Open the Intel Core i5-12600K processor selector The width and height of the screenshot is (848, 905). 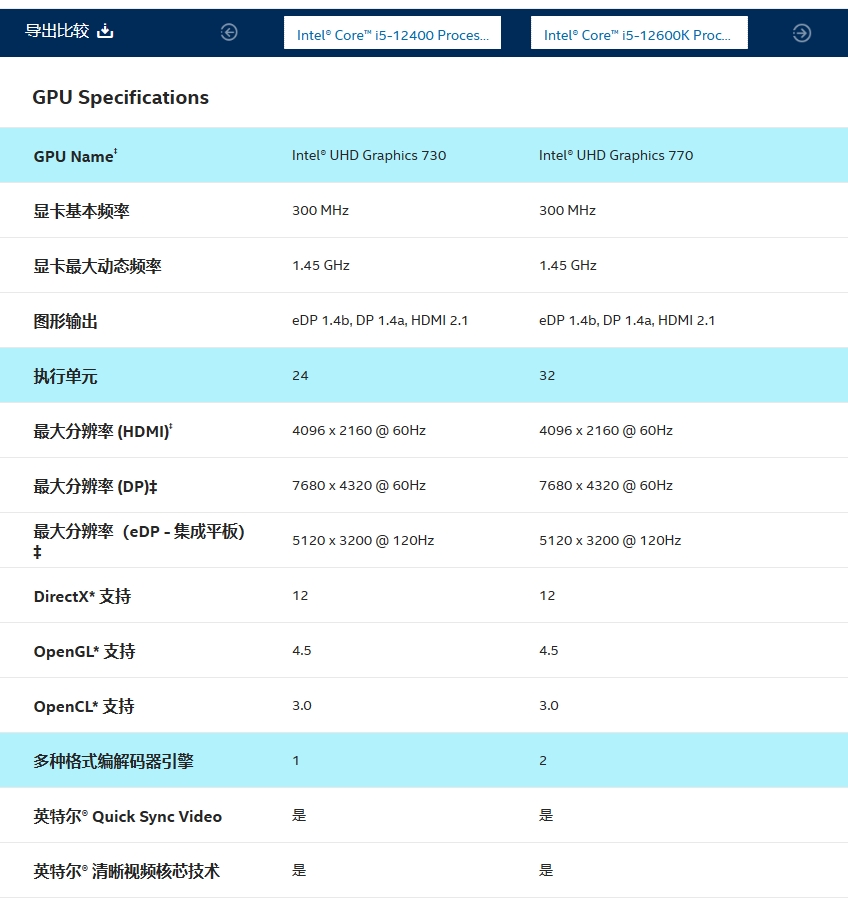tap(639, 32)
